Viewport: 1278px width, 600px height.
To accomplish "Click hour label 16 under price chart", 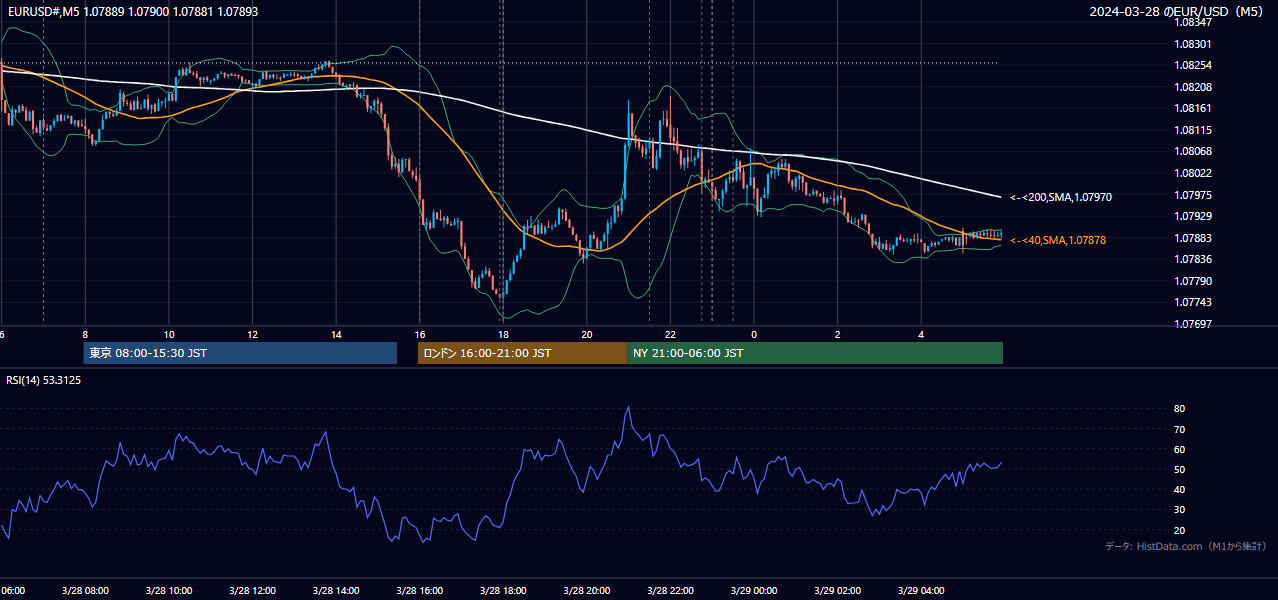I will click(420, 334).
